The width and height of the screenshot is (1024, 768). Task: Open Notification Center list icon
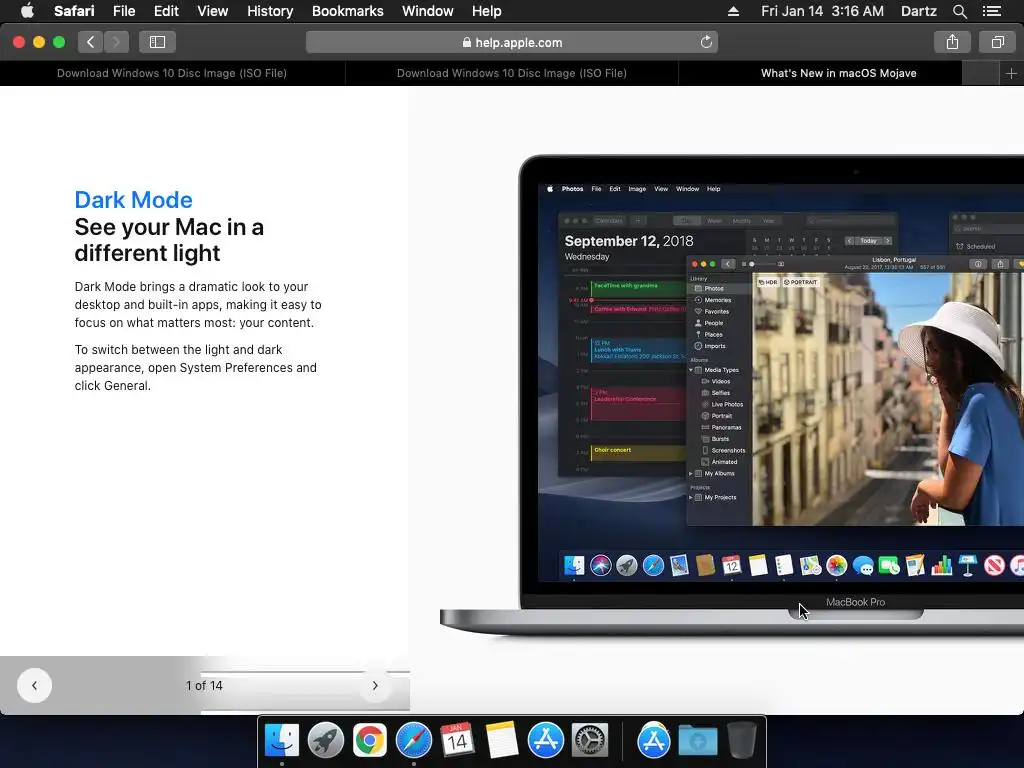coord(991,11)
